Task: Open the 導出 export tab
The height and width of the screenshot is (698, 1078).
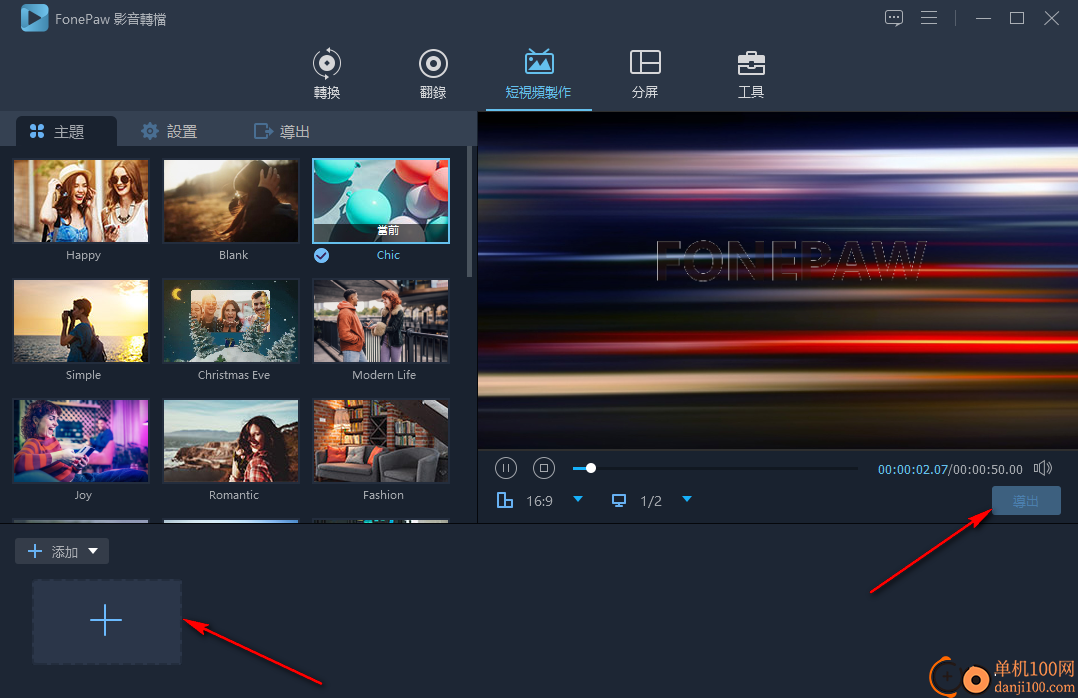Action: coord(282,131)
